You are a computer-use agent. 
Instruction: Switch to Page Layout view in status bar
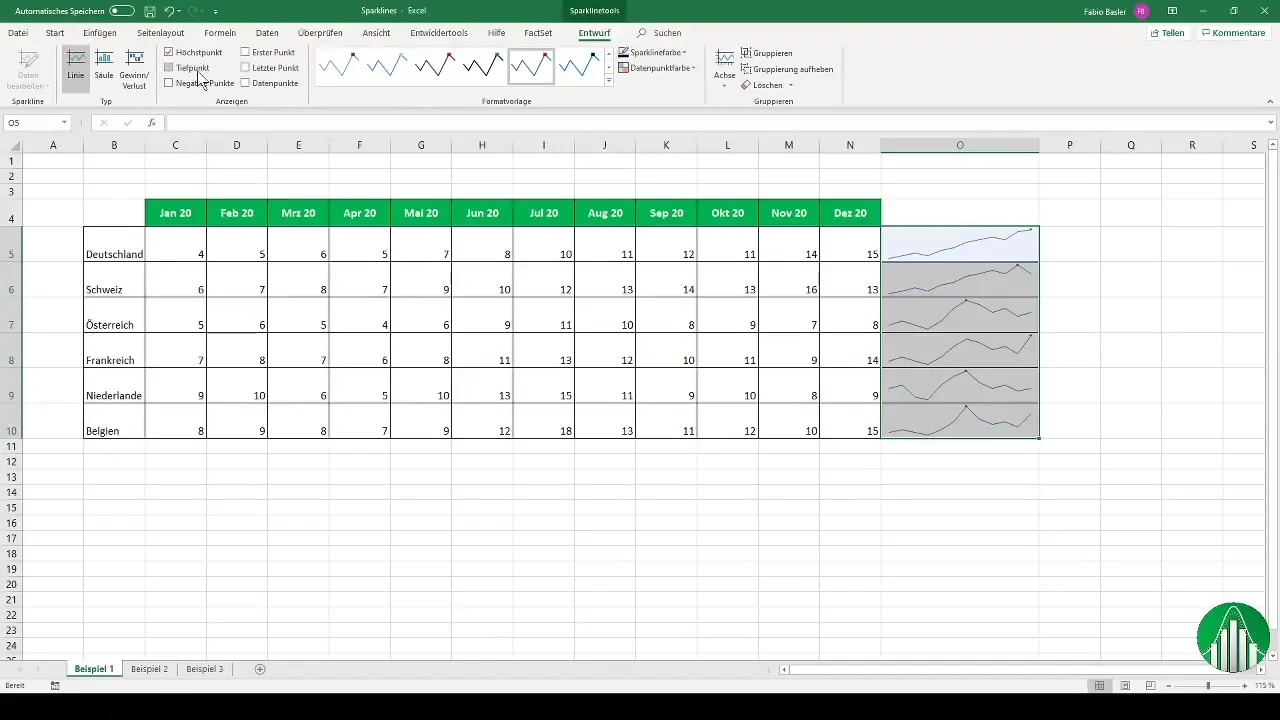pyautogui.click(x=1125, y=685)
